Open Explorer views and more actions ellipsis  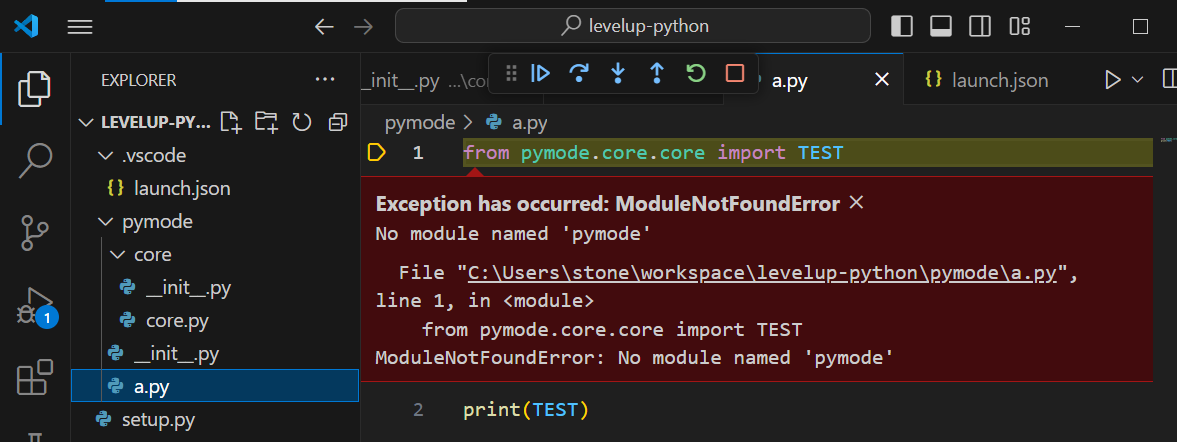click(x=325, y=80)
